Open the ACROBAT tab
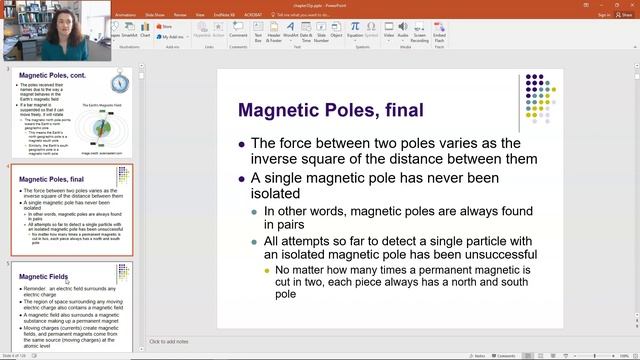 click(x=253, y=15)
